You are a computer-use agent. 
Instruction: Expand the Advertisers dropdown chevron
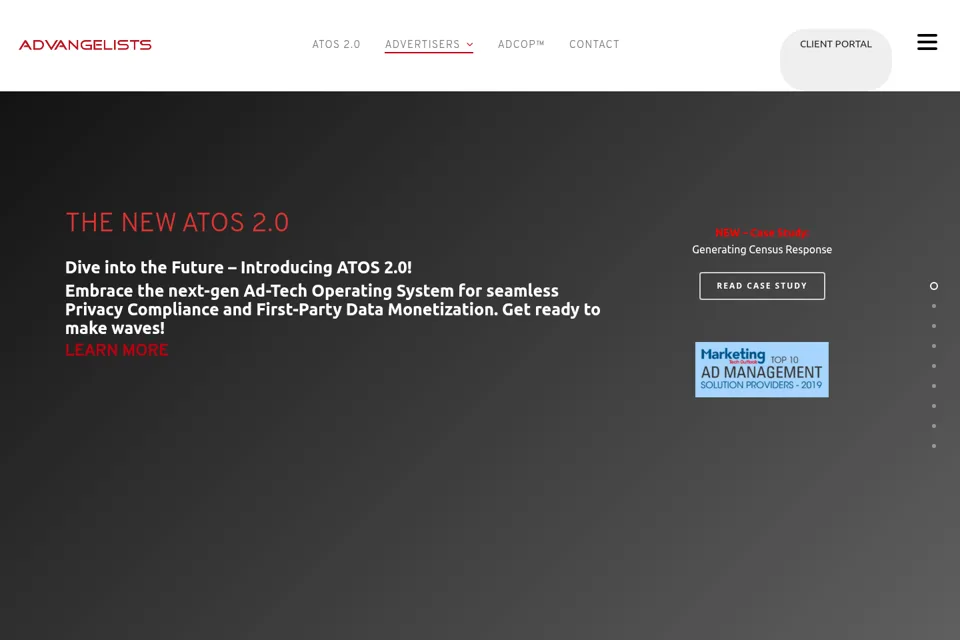[470, 45]
